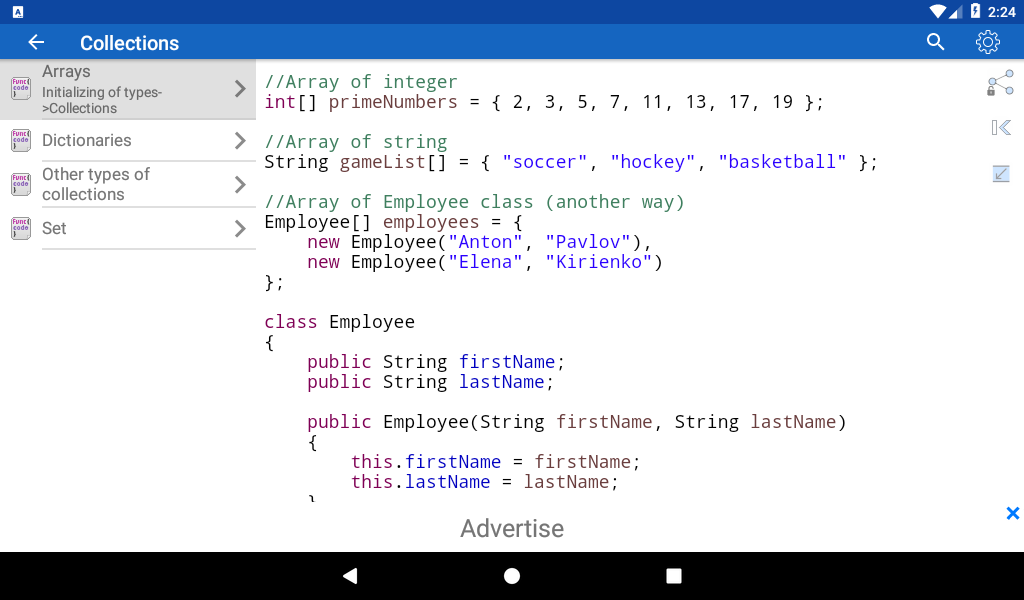
Task: Close the Advertise banner with the blue X
Action: click(1013, 513)
